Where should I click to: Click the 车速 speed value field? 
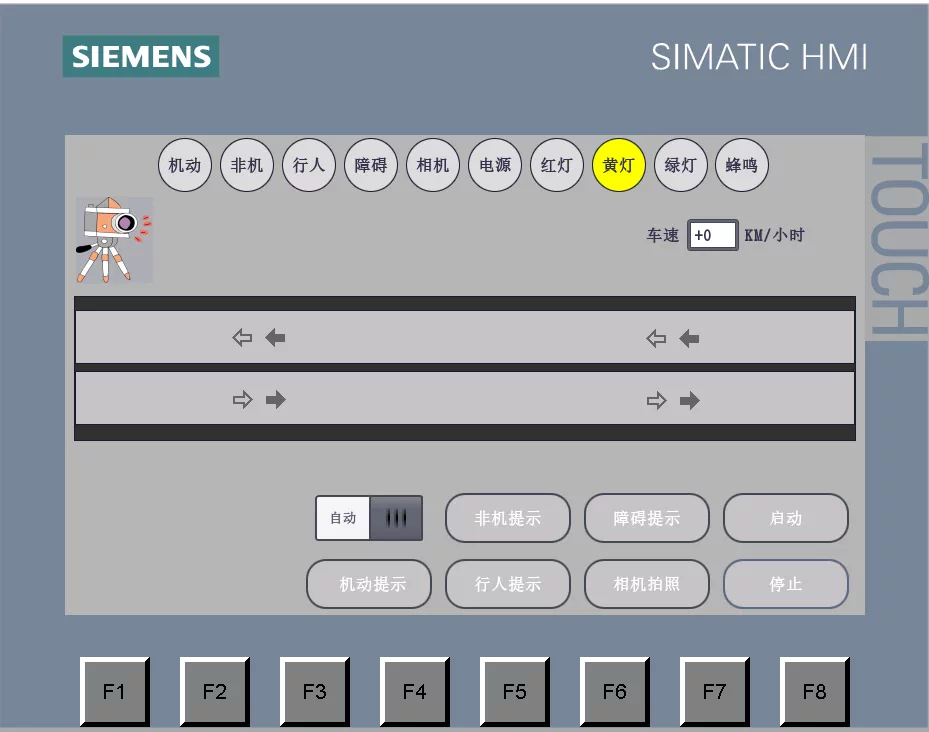pyautogui.click(x=713, y=235)
